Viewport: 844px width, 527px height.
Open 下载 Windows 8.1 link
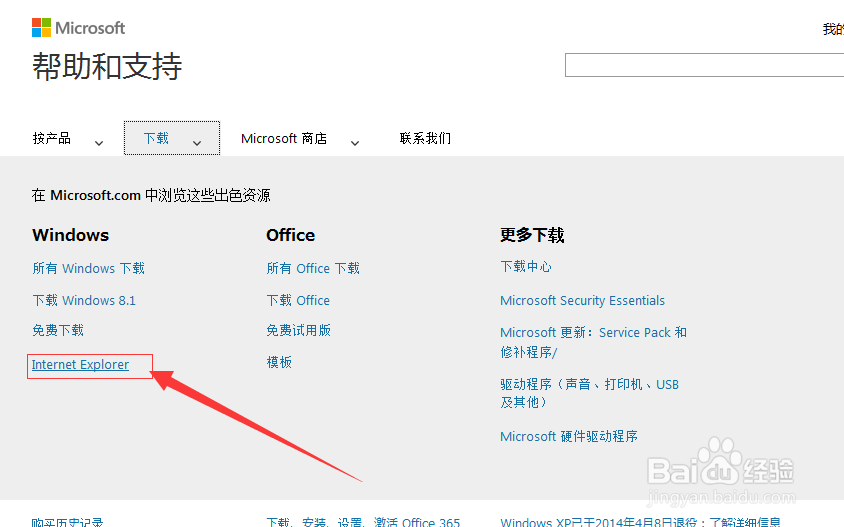[x=84, y=300]
